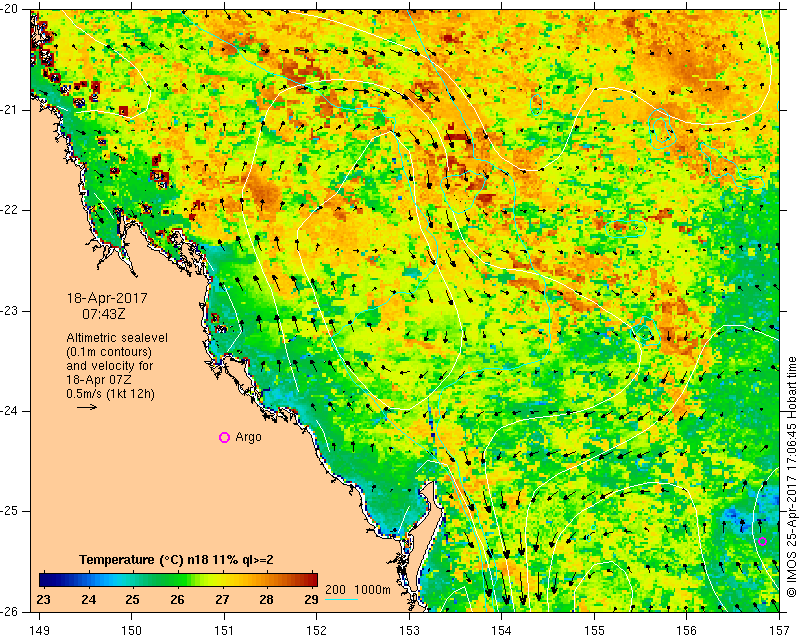Viewport: 800px width, 640px height.
Task: Click the '151' longitude axis label
Action: 224,631
